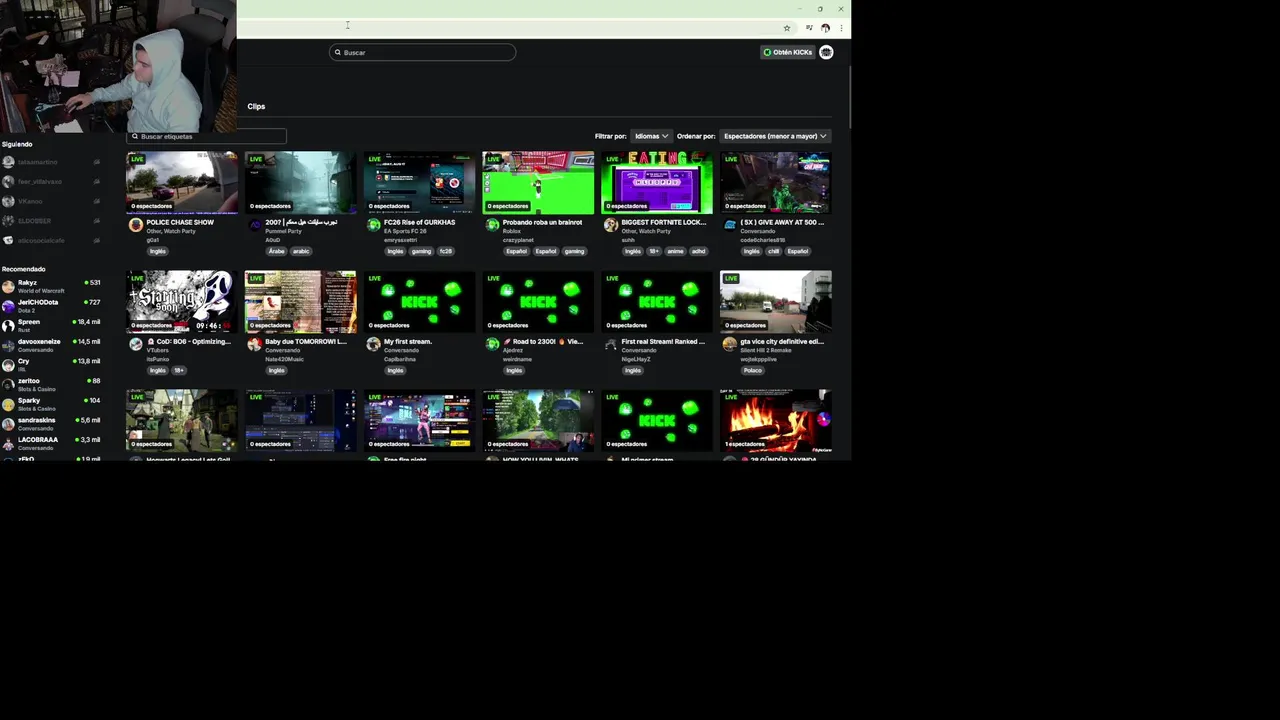Open suhh channel avatar
Image resolution: width=1280 pixels, height=720 pixels.
pos(611,226)
